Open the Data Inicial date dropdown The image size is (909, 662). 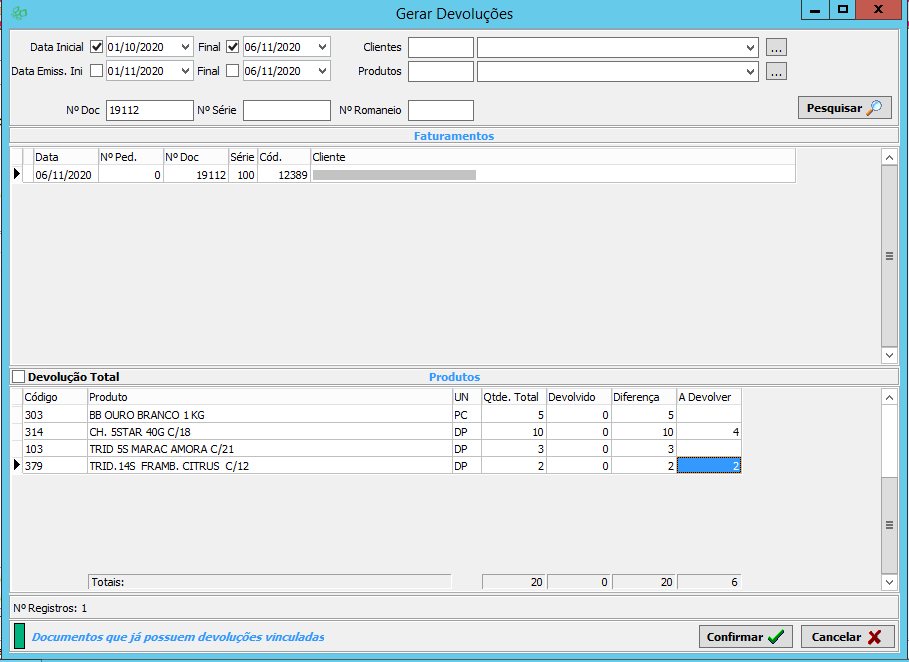(x=184, y=47)
